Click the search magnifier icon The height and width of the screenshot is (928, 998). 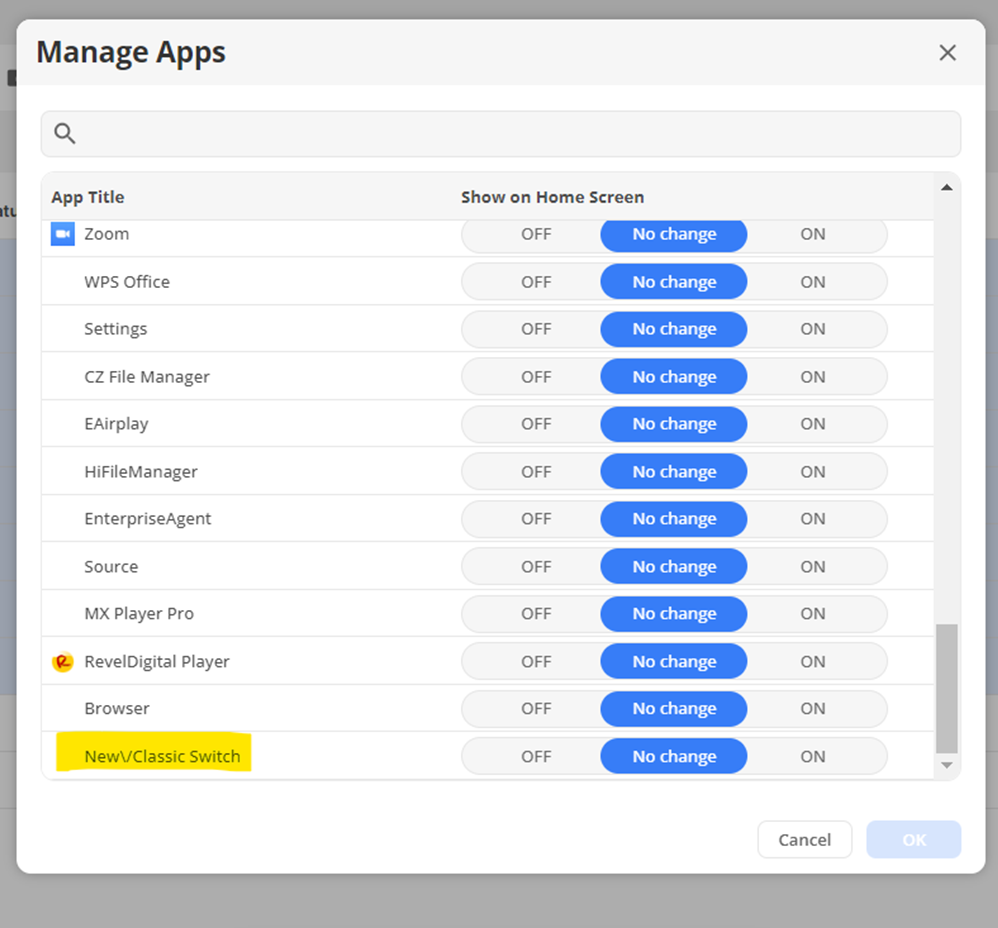click(x=64, y=134)
